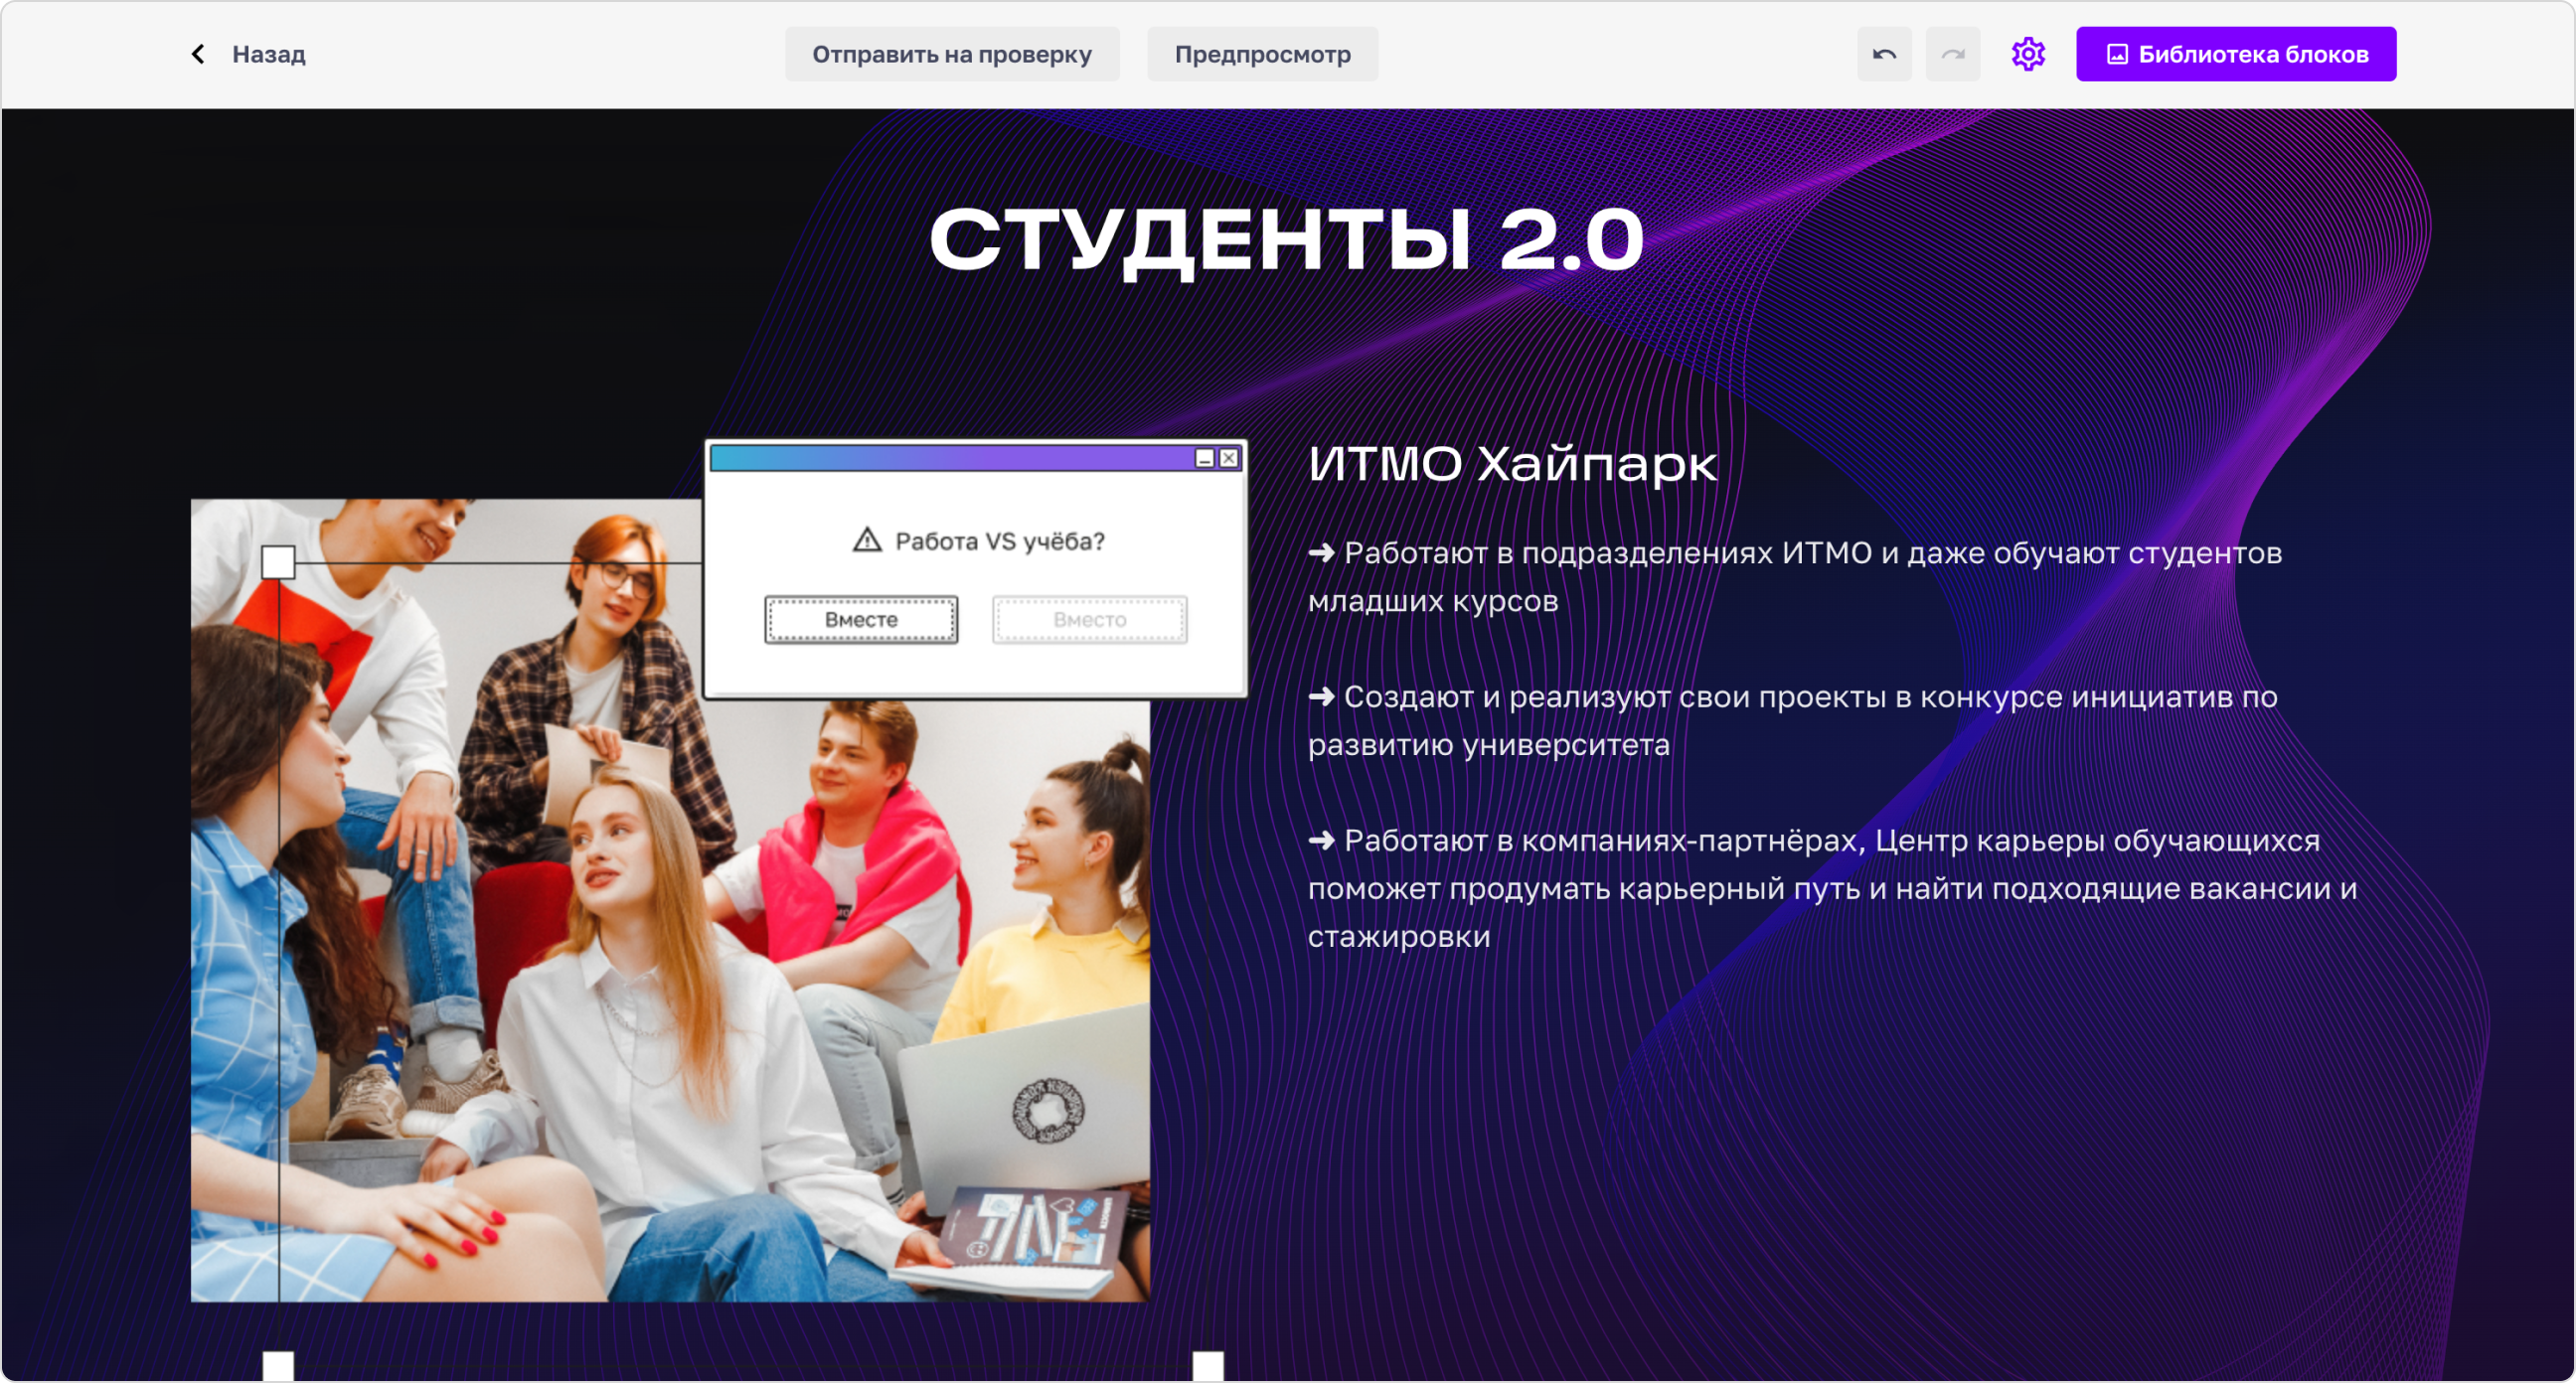Image resolution: width=2576 pixels, height=1383 pixels.
Task: Open Предпросмотр preview
Action: [1262, 54]
